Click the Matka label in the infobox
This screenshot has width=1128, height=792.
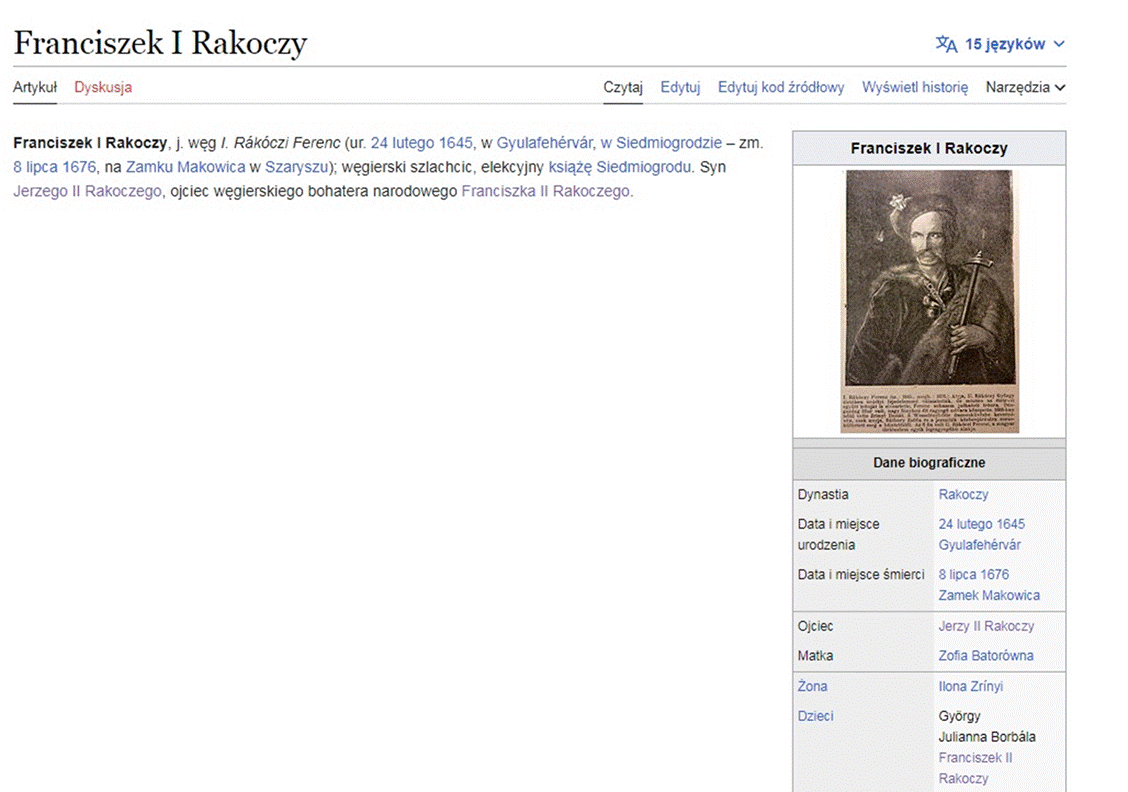click(x=815, y=655)
